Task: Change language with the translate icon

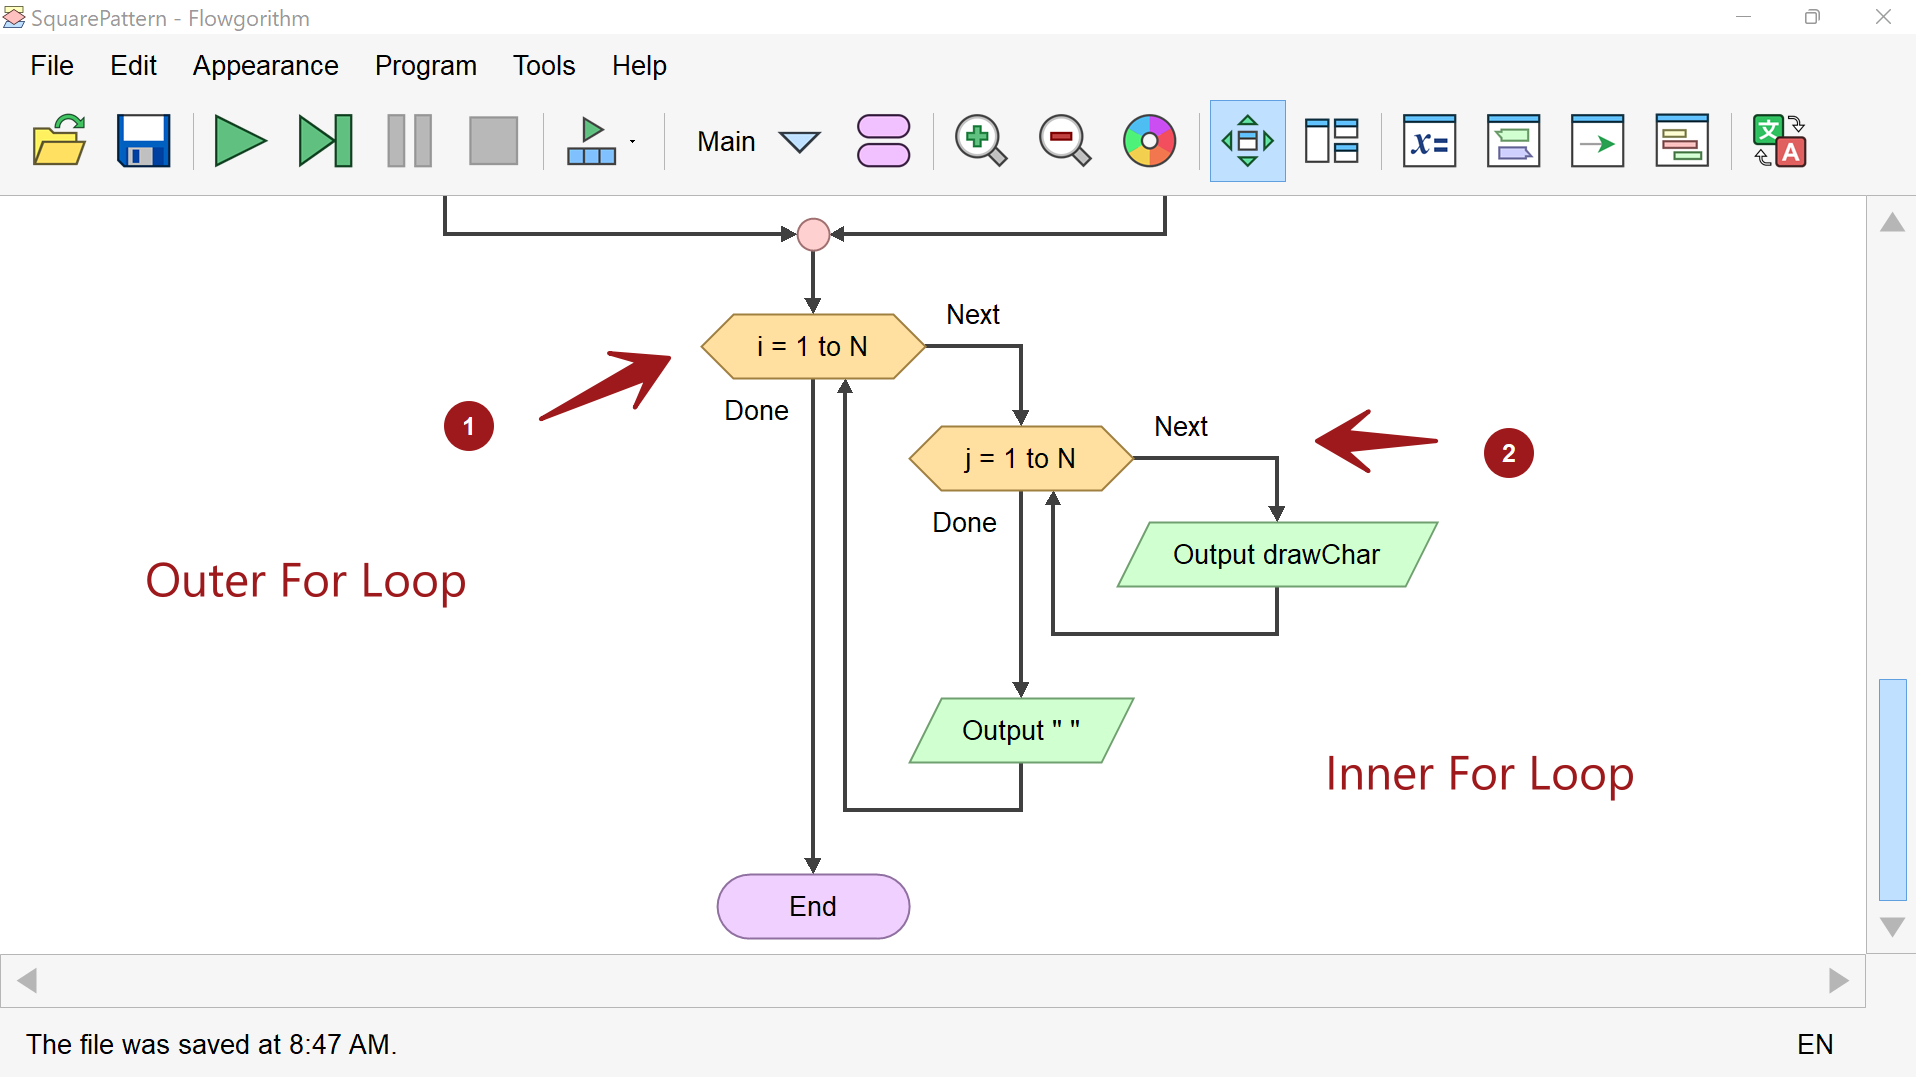Action: tap(1779, 140)
